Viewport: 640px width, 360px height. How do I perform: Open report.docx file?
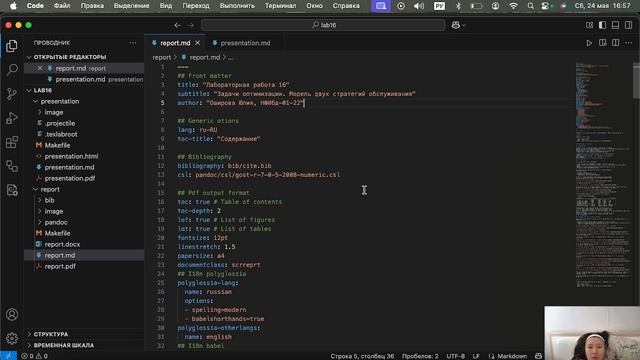(x=62, y=244)
